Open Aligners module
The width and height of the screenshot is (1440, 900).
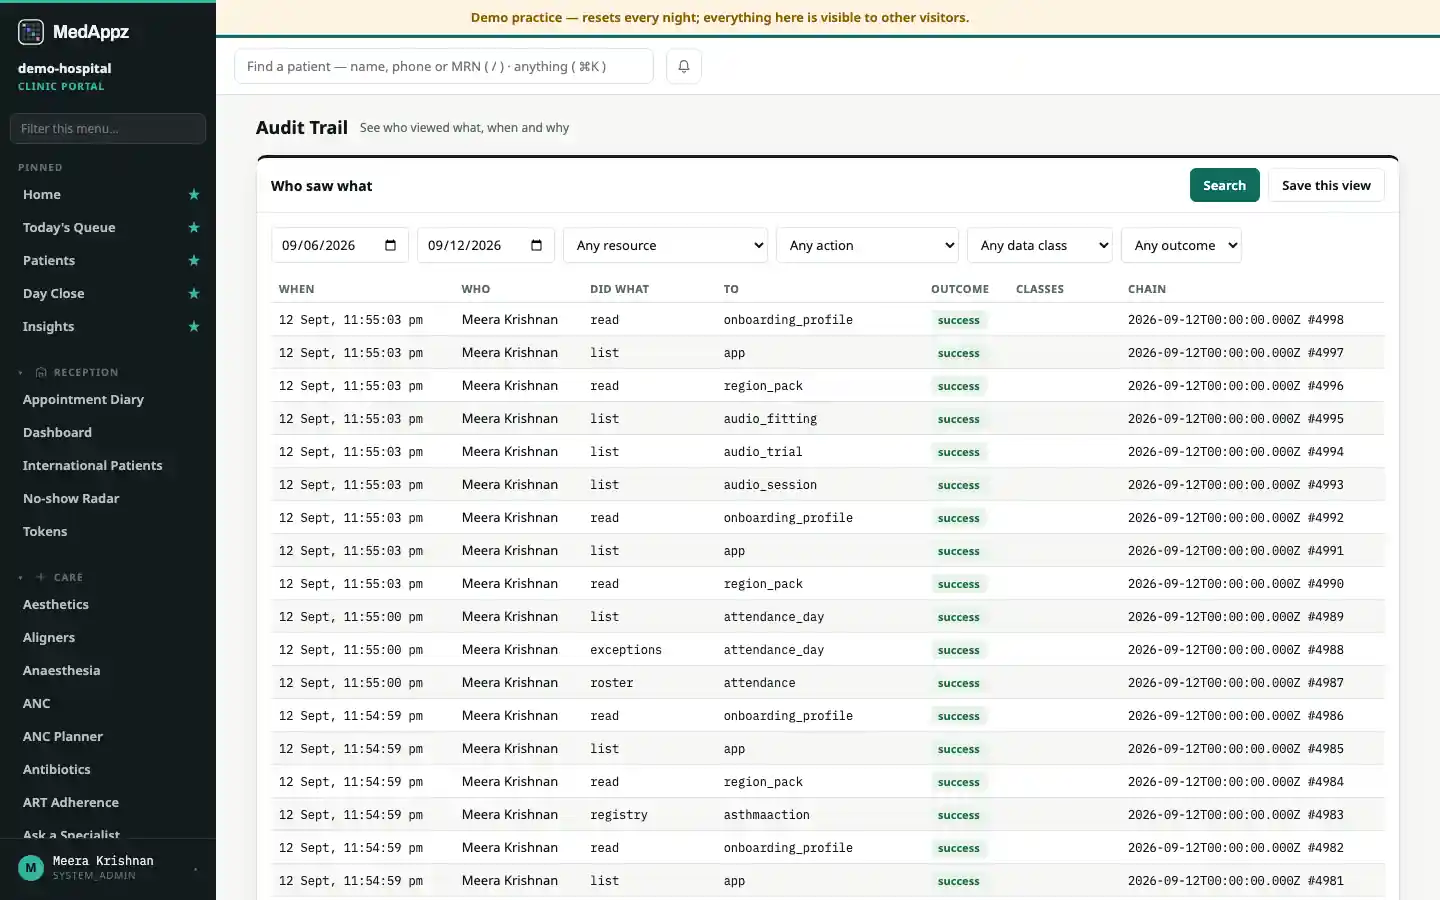point(49,638)
